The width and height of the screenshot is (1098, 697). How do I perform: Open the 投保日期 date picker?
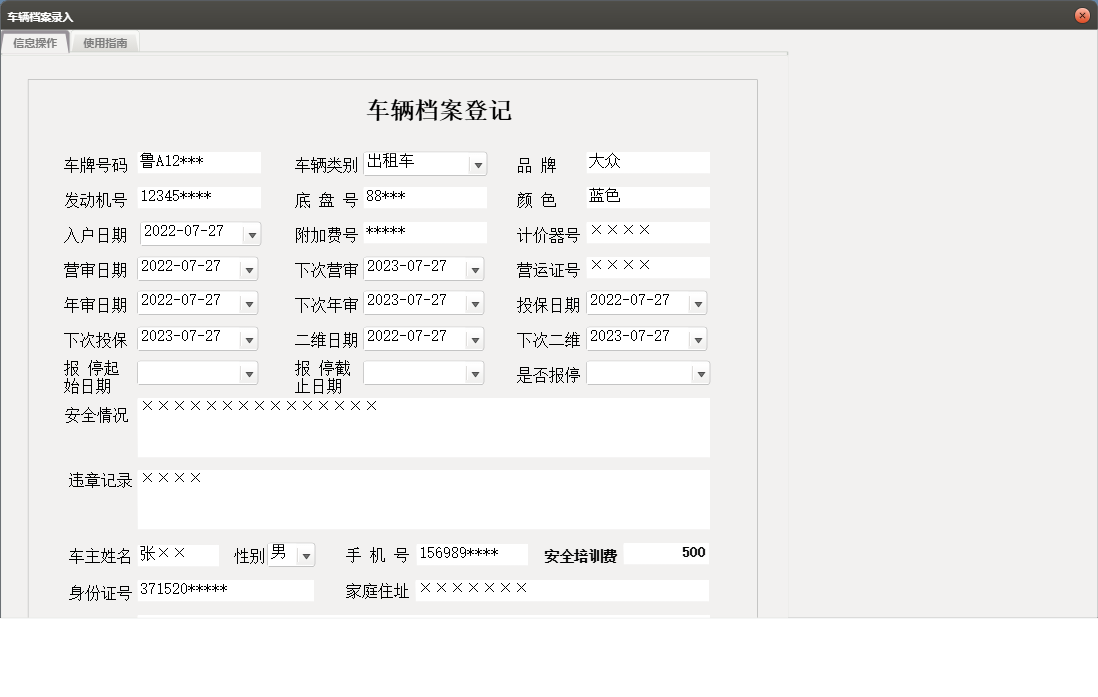pyautogui.click(x=700, y=302)
